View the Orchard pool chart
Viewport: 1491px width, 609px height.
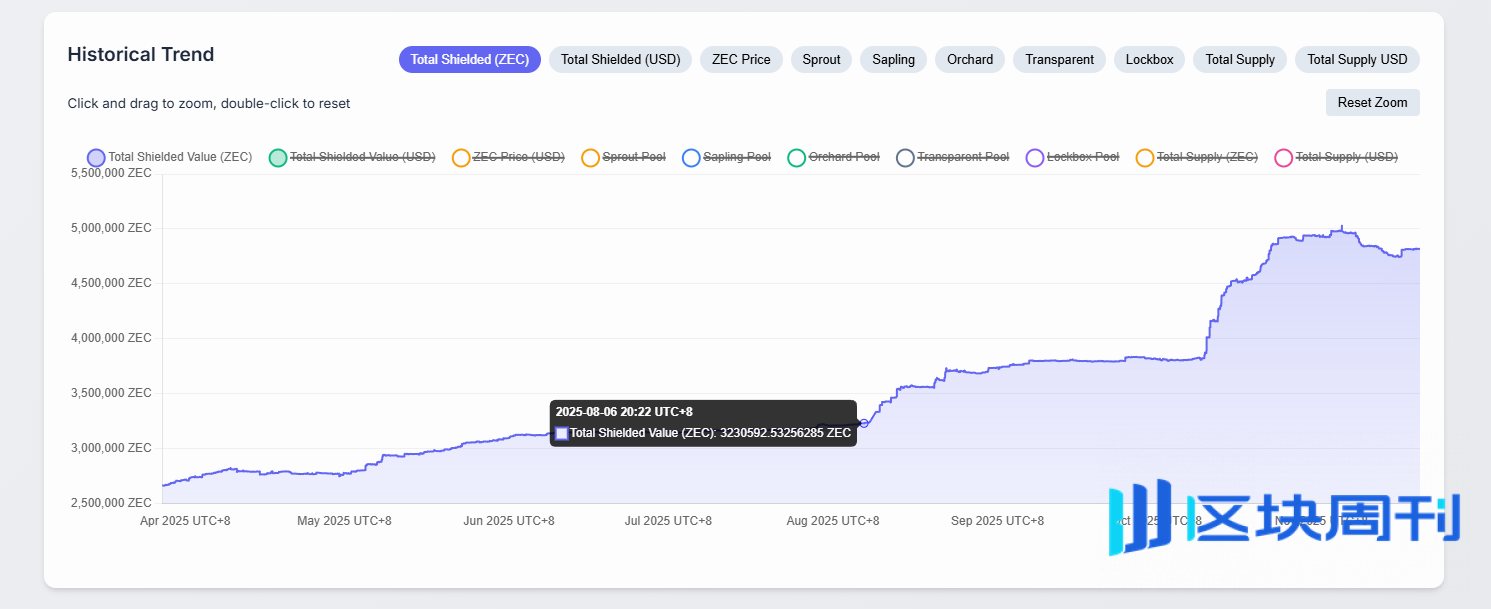(x=970, y=59)
